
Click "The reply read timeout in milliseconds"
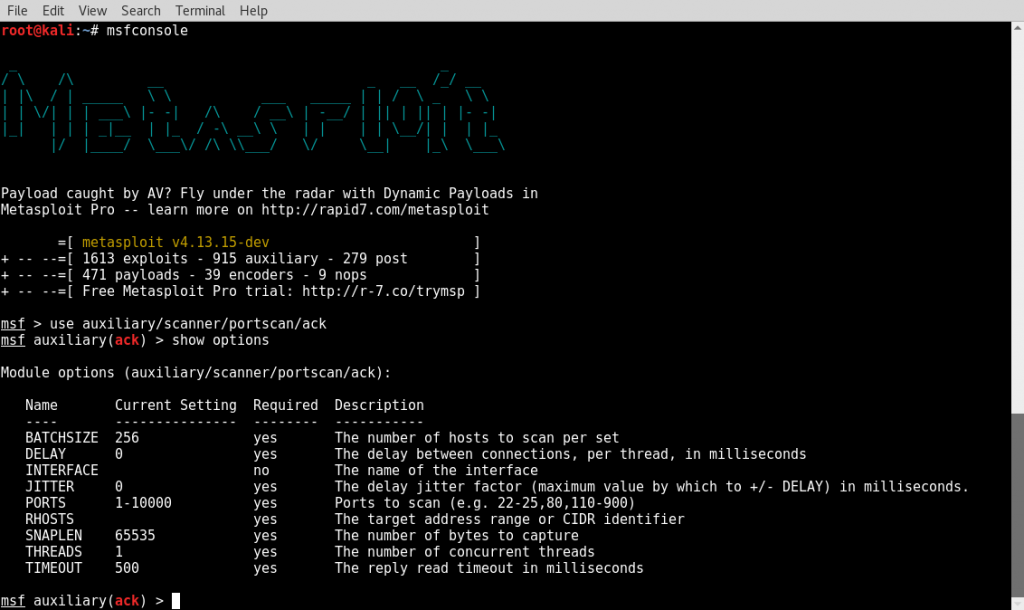tap(489, 568)
